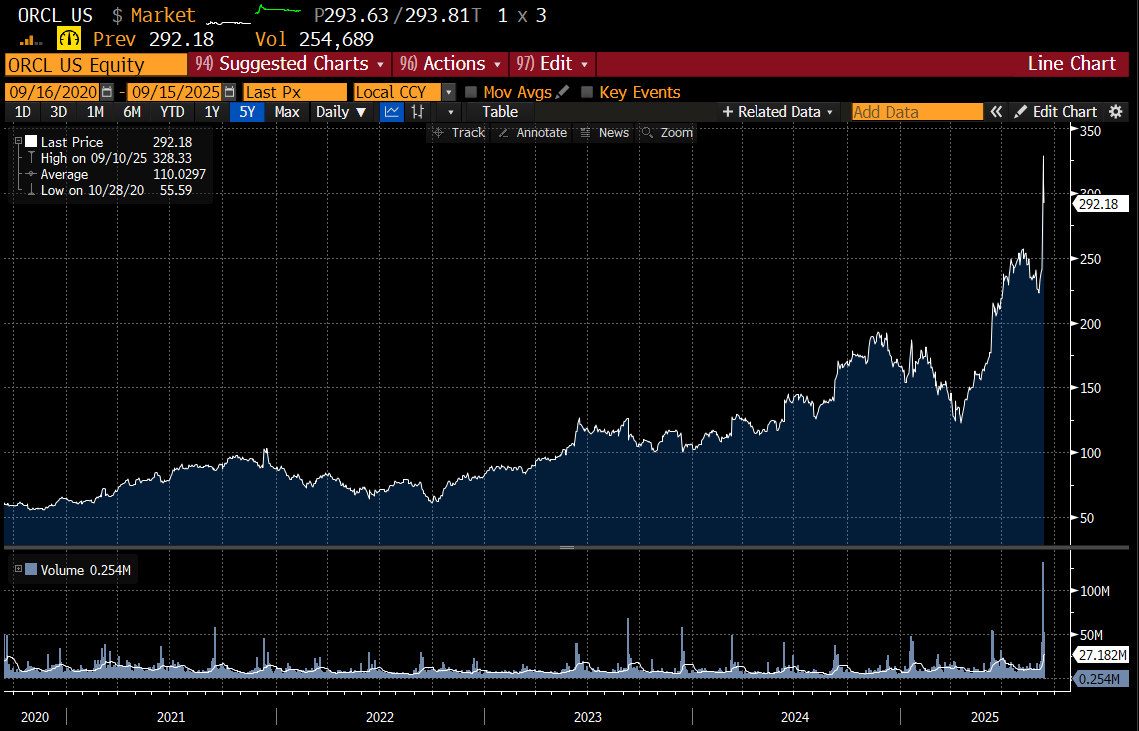This screenshot has width=1139, height=731.
Task: Click the Line Chart title text
Action: [1071, 64]
